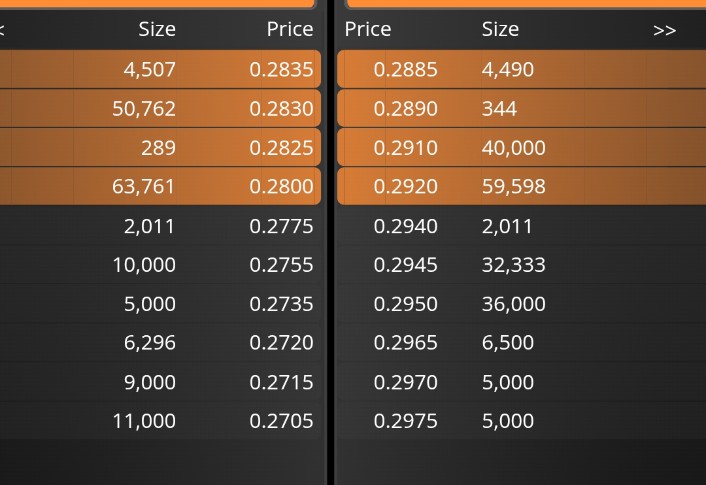The image size is (706, 485).
Task: Click the << collapse arrows on bid side
Action: (x=2, y=30)
